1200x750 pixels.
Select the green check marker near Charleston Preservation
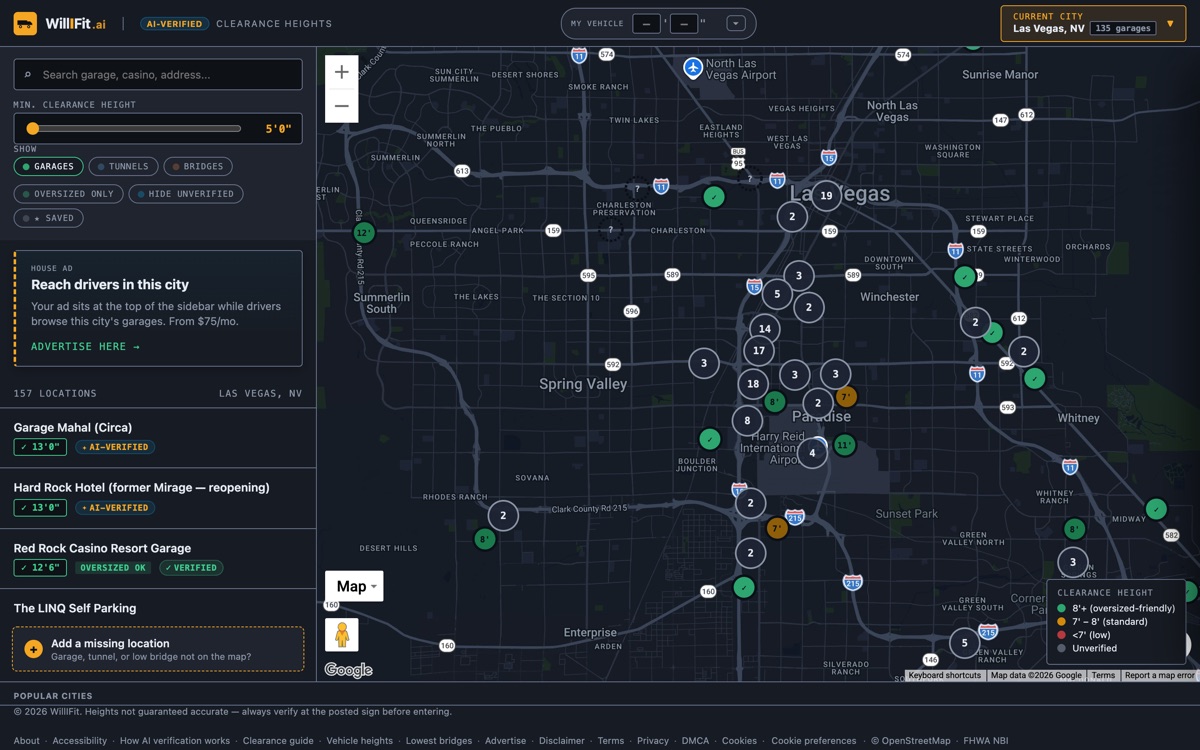point(714,197)
